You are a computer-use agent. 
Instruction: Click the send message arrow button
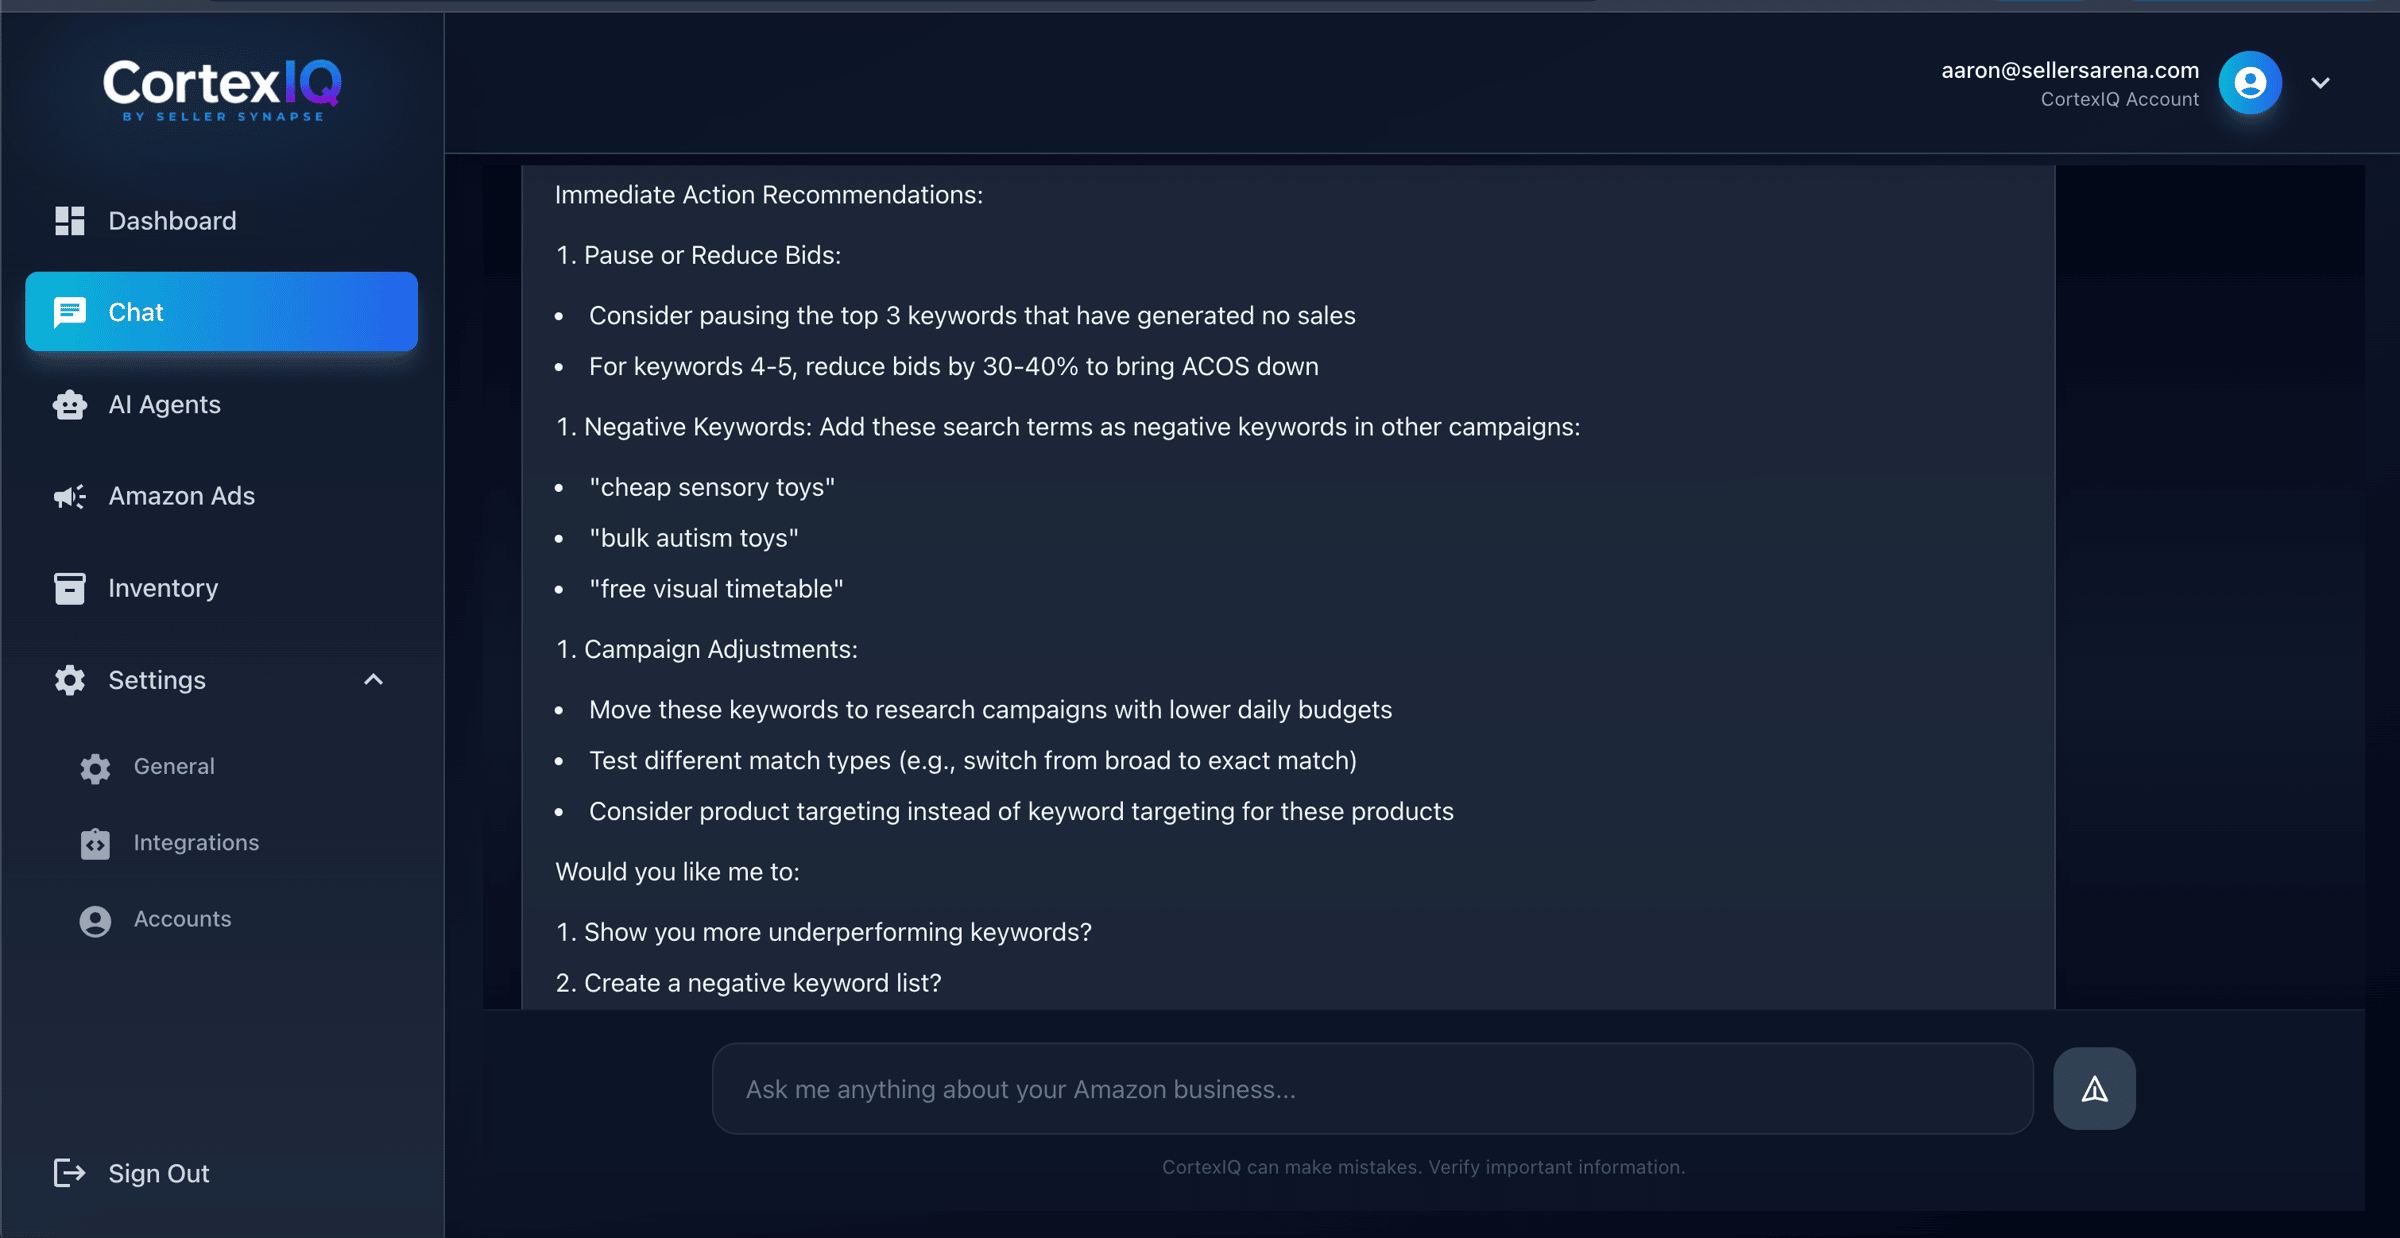coord(2094,1089)
